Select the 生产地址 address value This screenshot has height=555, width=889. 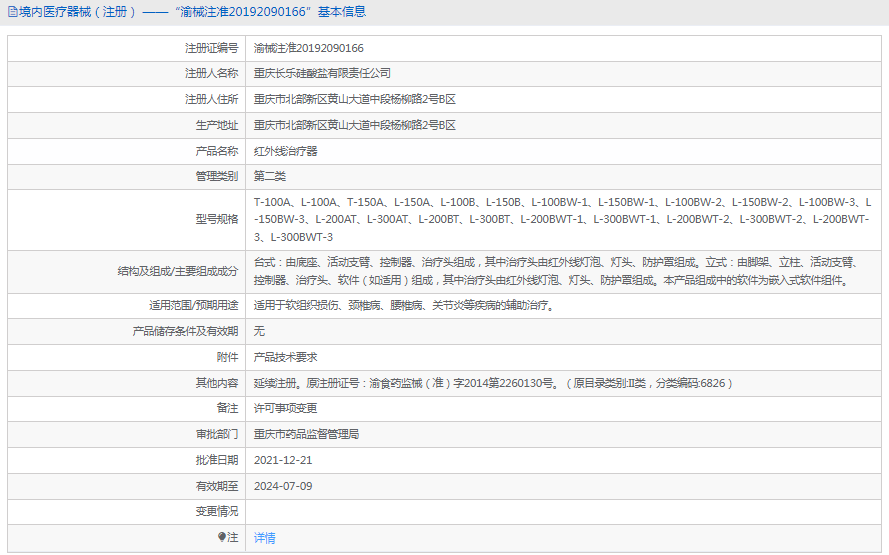[x=354, y=125]
